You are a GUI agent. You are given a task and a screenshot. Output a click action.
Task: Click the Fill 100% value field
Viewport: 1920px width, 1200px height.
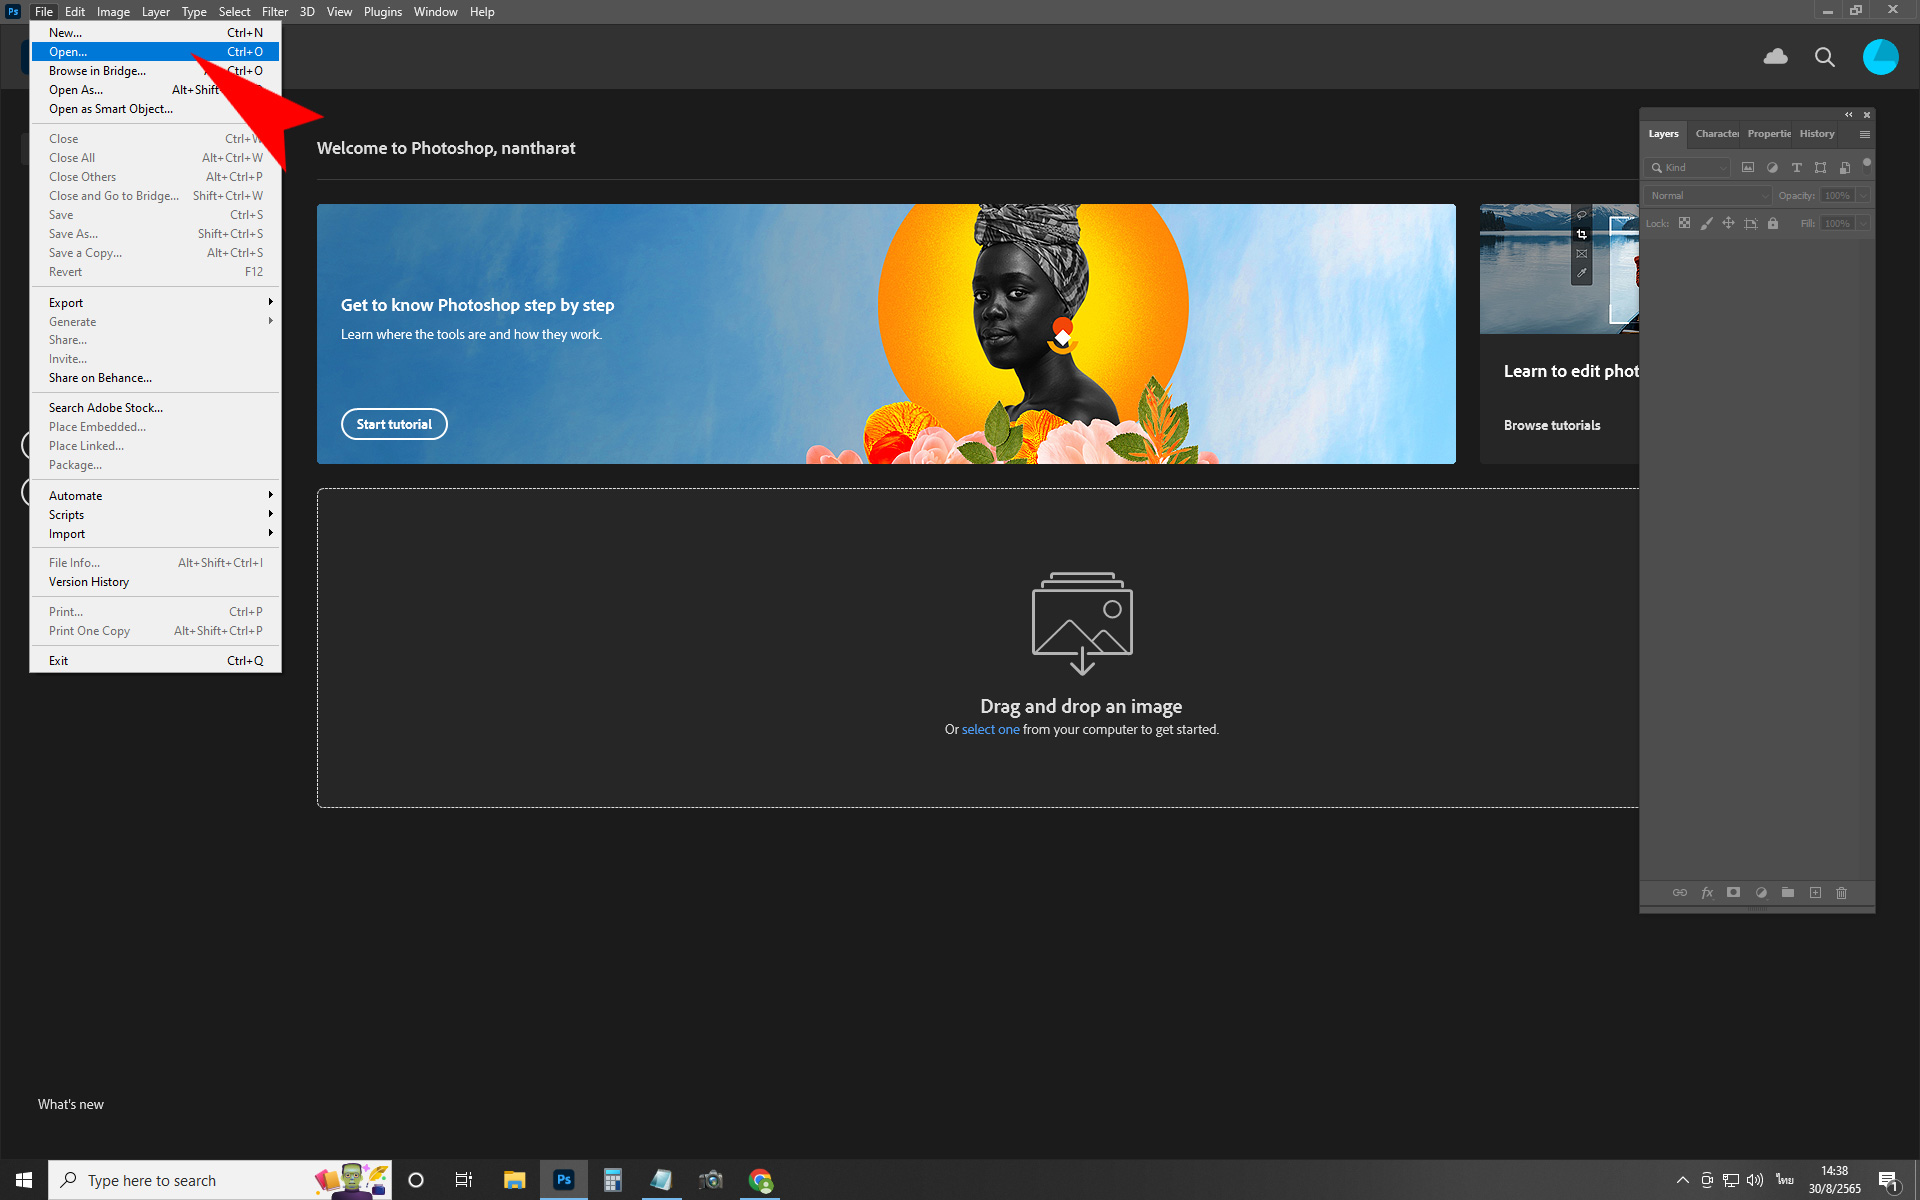coord(1838,223)
